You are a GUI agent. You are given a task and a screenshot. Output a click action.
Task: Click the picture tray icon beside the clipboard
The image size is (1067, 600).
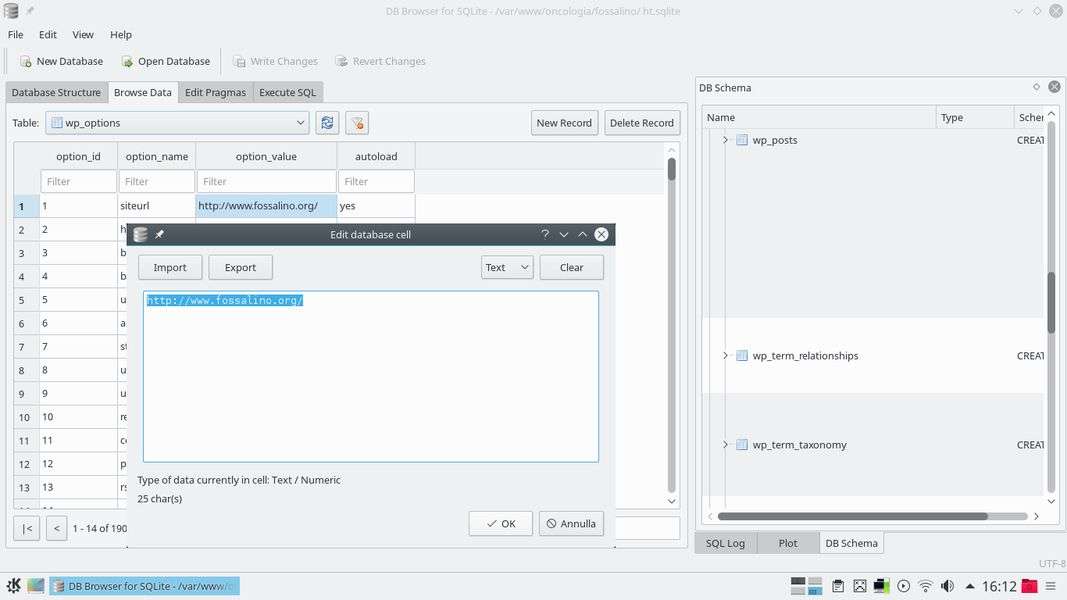[x=860, y=586]
